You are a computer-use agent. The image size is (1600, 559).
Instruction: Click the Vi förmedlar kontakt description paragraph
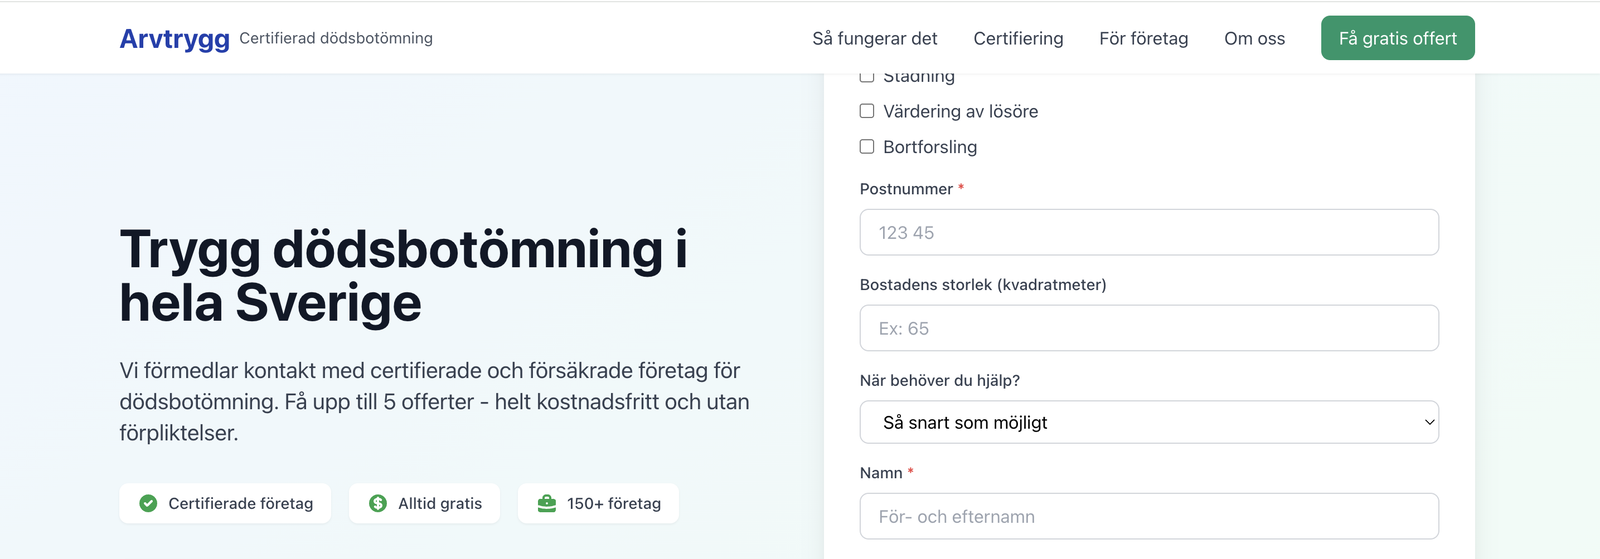[x=434, y=401]
